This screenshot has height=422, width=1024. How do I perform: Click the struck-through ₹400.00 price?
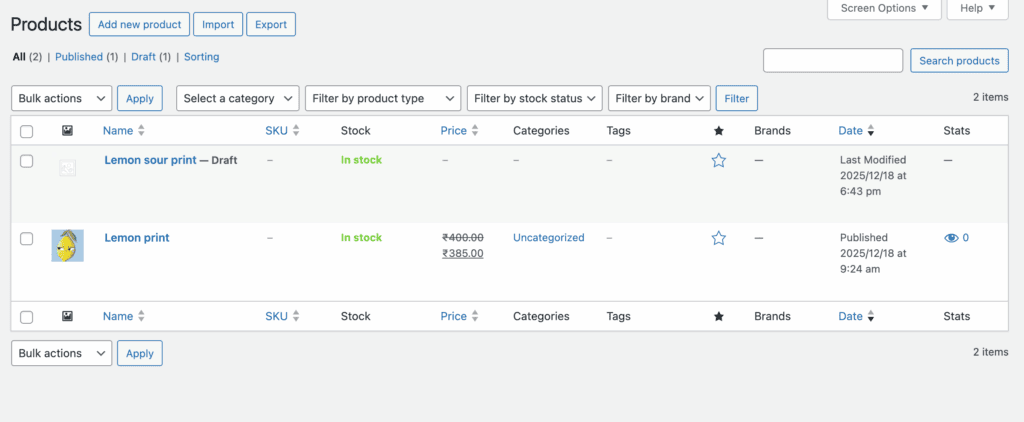(463, 238)
